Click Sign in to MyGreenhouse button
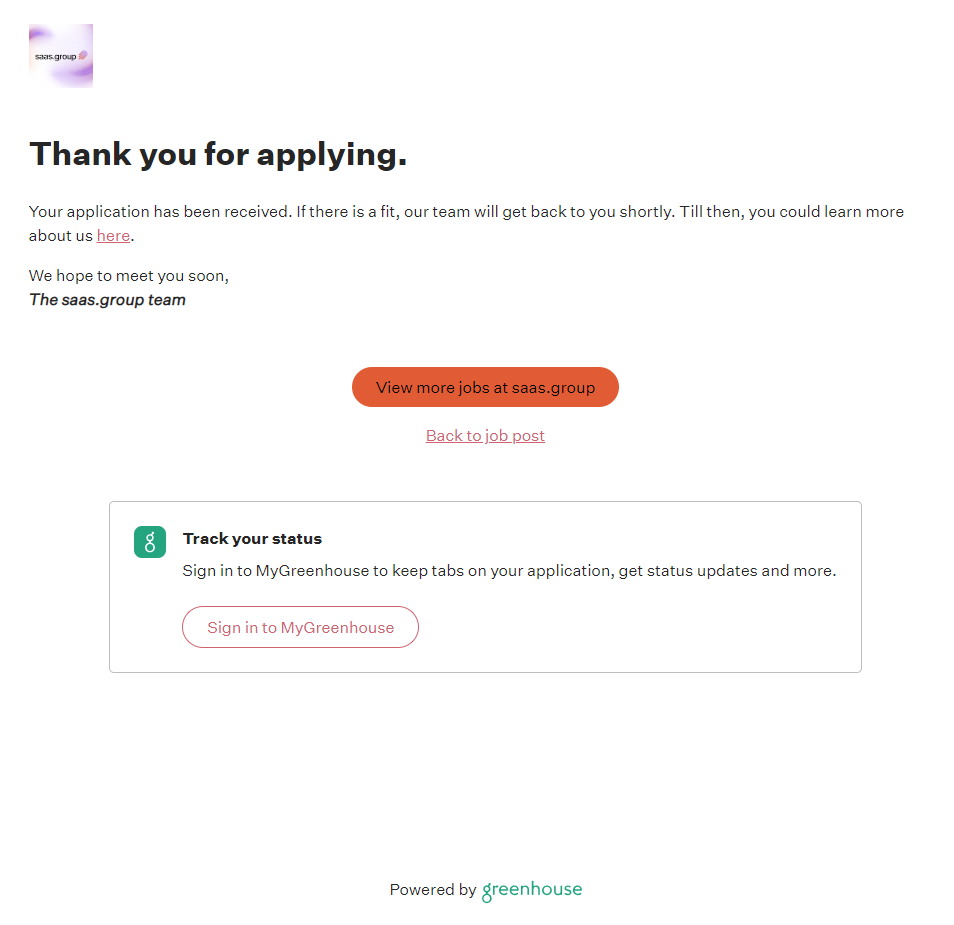 pyautogui.click(x=300, y=627)
